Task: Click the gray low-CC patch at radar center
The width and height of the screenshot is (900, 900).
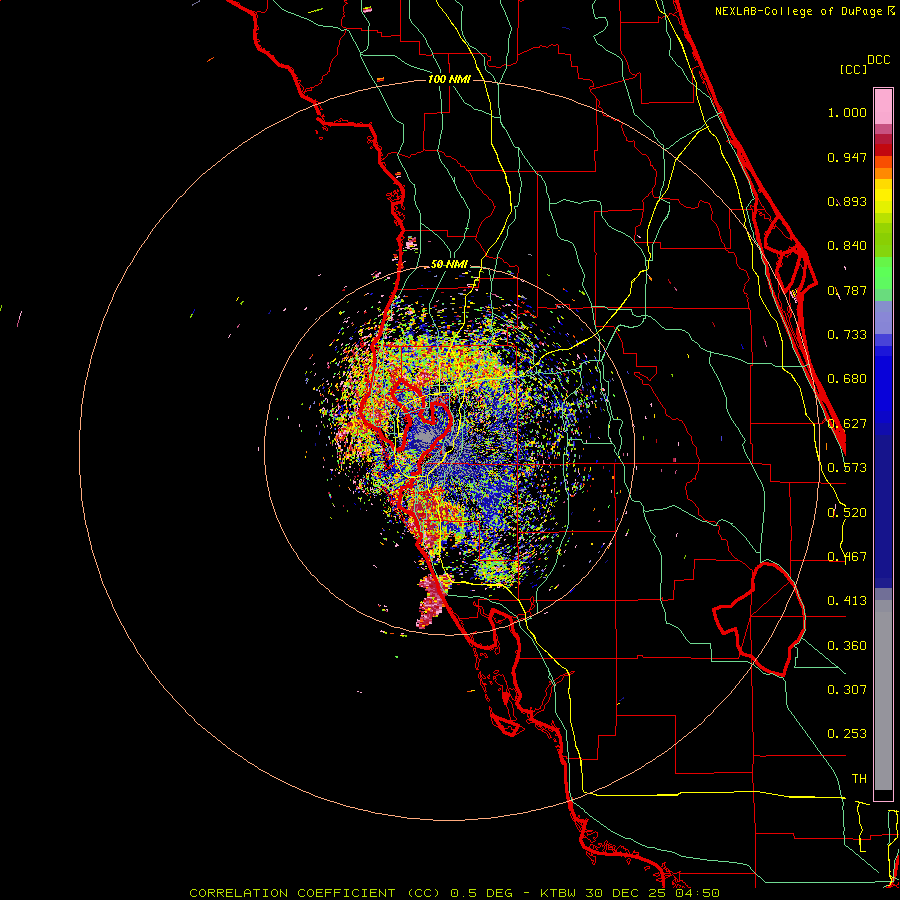Action: coord(426,435)
